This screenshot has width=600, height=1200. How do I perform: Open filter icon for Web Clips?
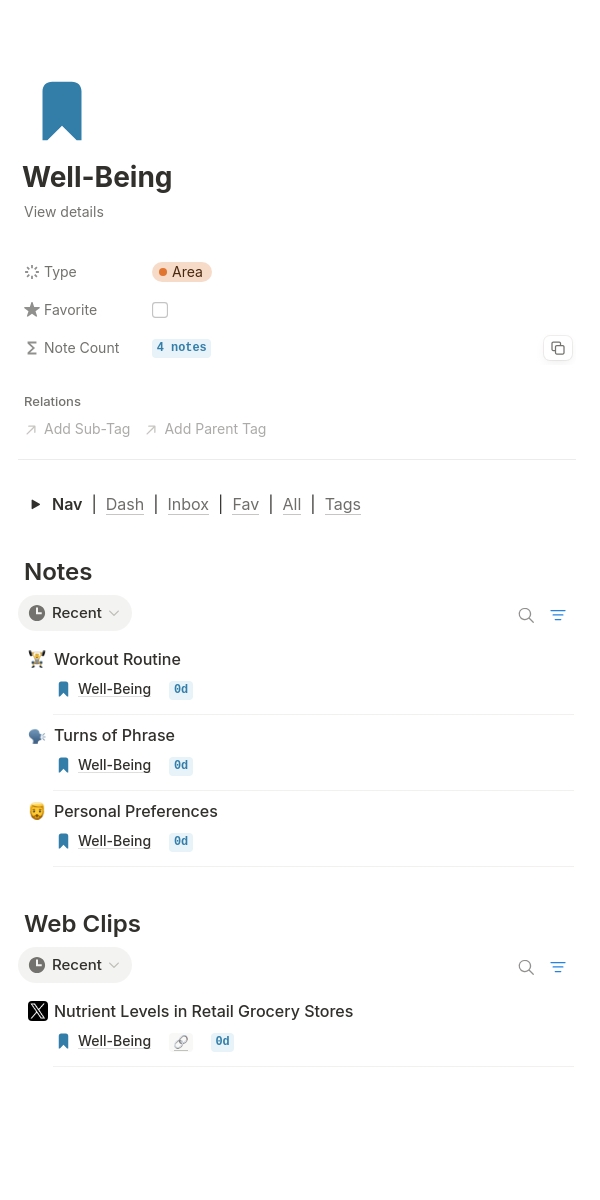(x=558, y=967)
